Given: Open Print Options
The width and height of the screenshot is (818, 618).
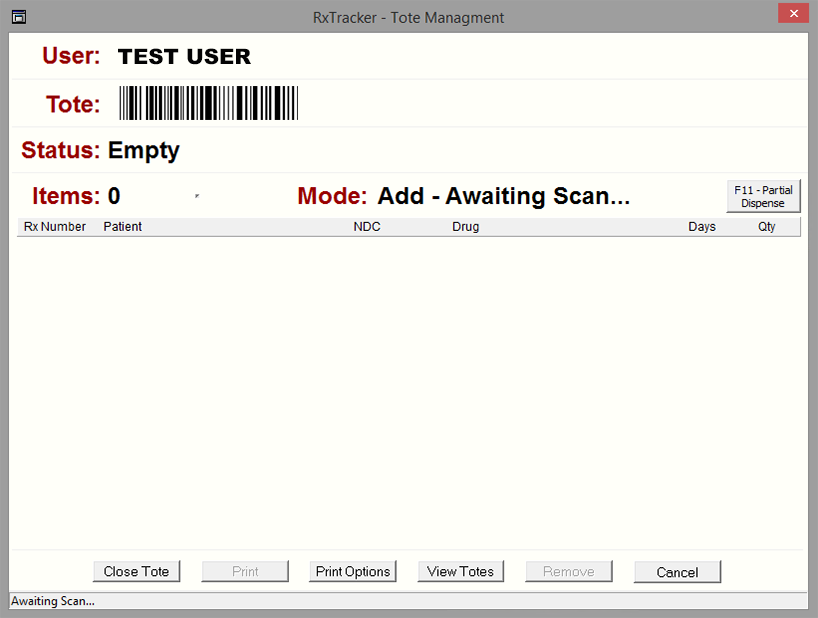Looking at the screenshot, I should click(x=353, y=572).
